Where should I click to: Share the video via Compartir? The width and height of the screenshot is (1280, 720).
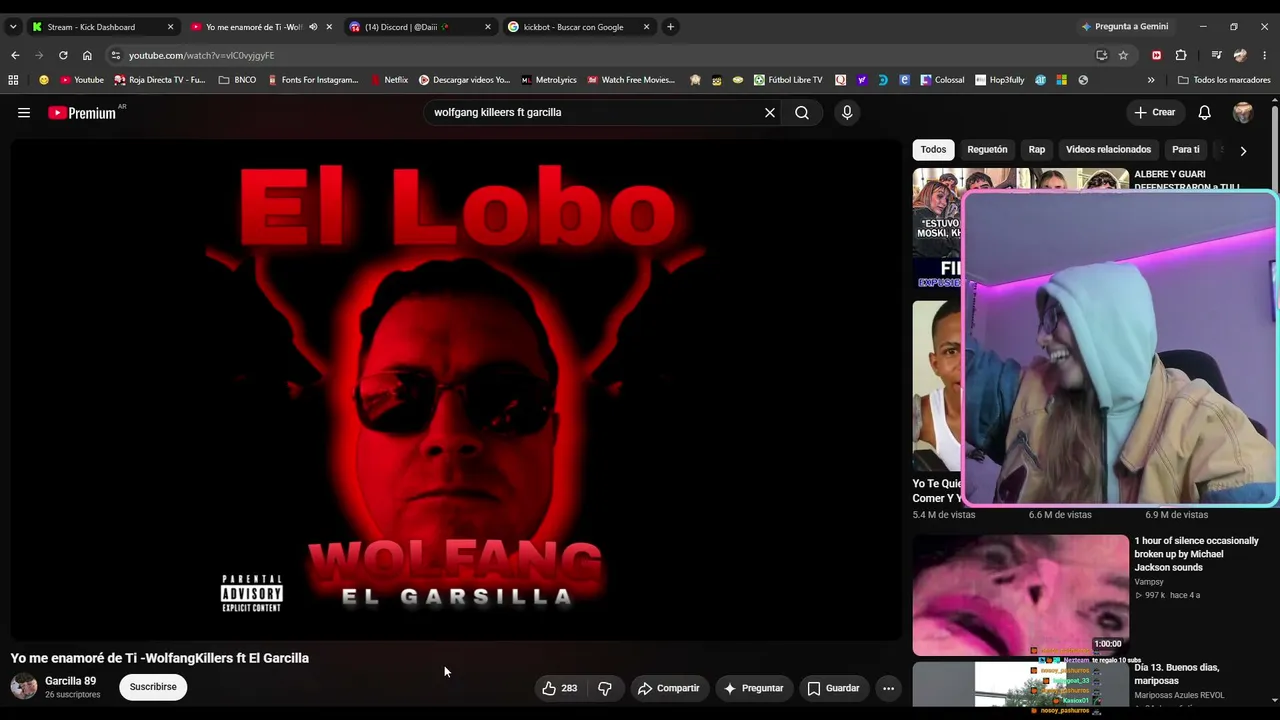click(x=668, y=688)
